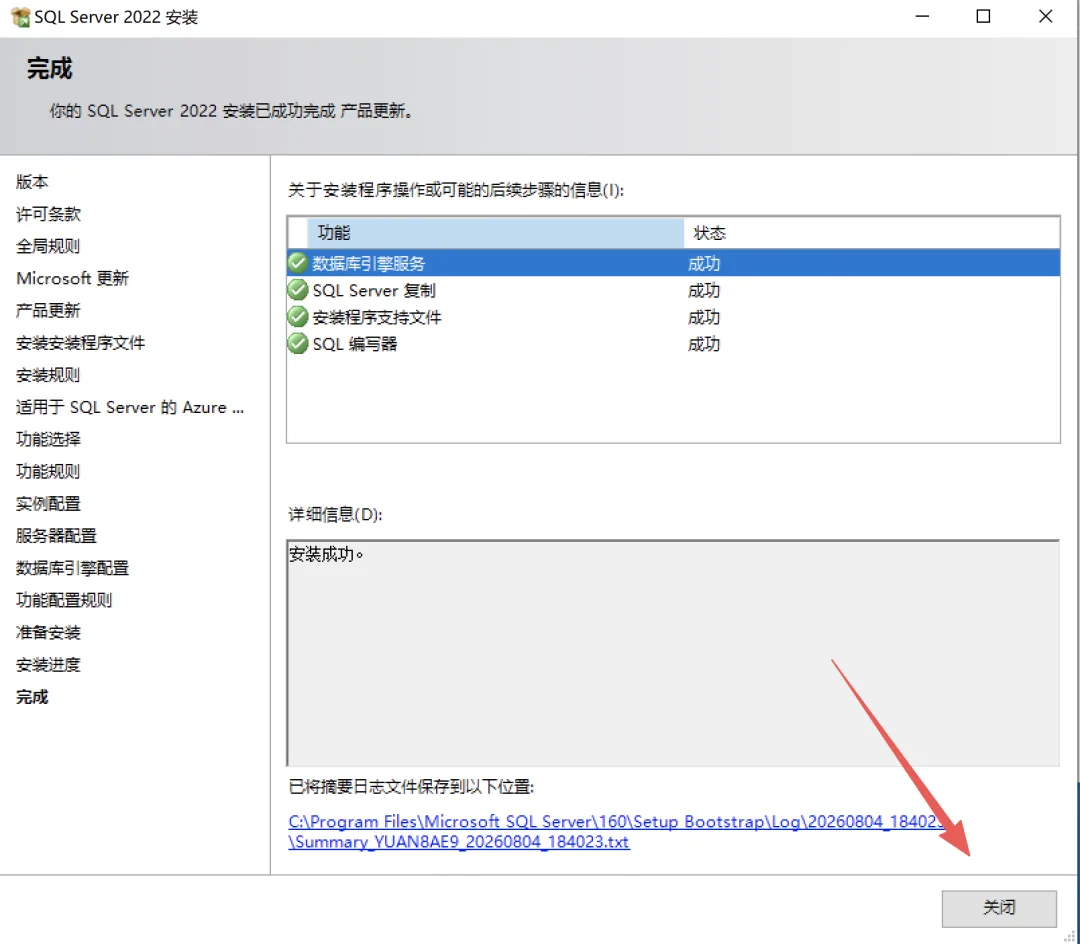Click the 全局规则 step in sidebar
1080x944 pixels.
pos(48,246)
